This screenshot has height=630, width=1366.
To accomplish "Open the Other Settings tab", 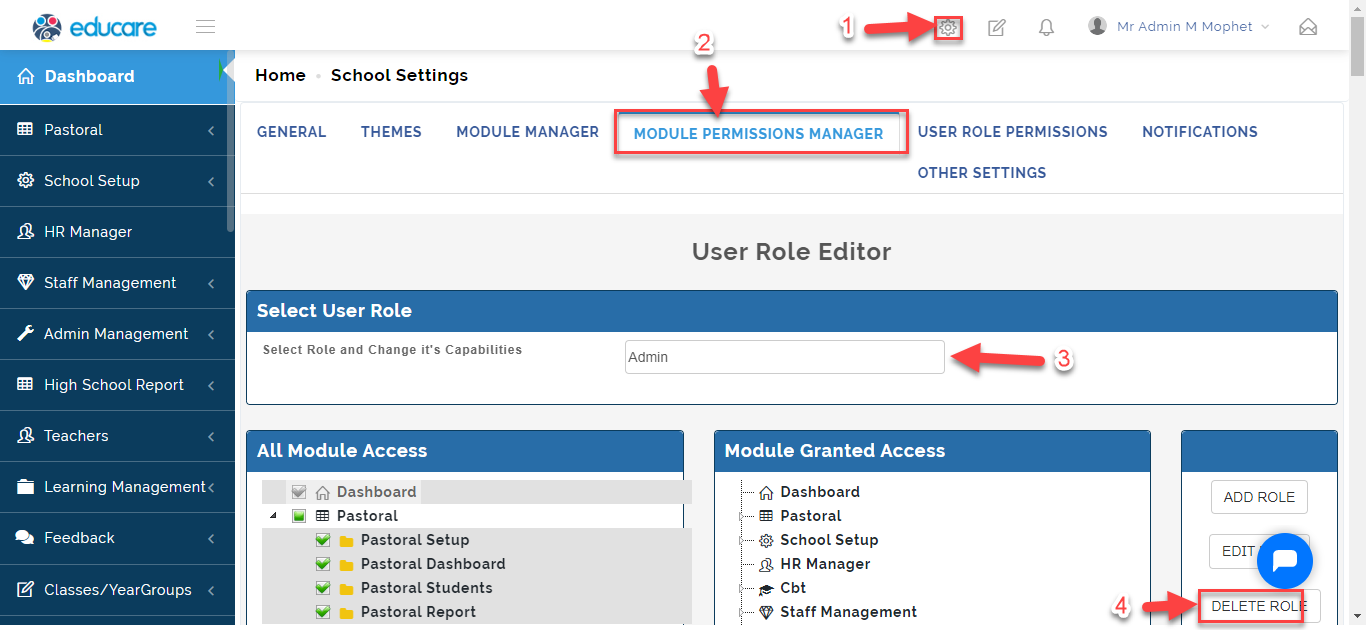I will click(x=982, y=173).
